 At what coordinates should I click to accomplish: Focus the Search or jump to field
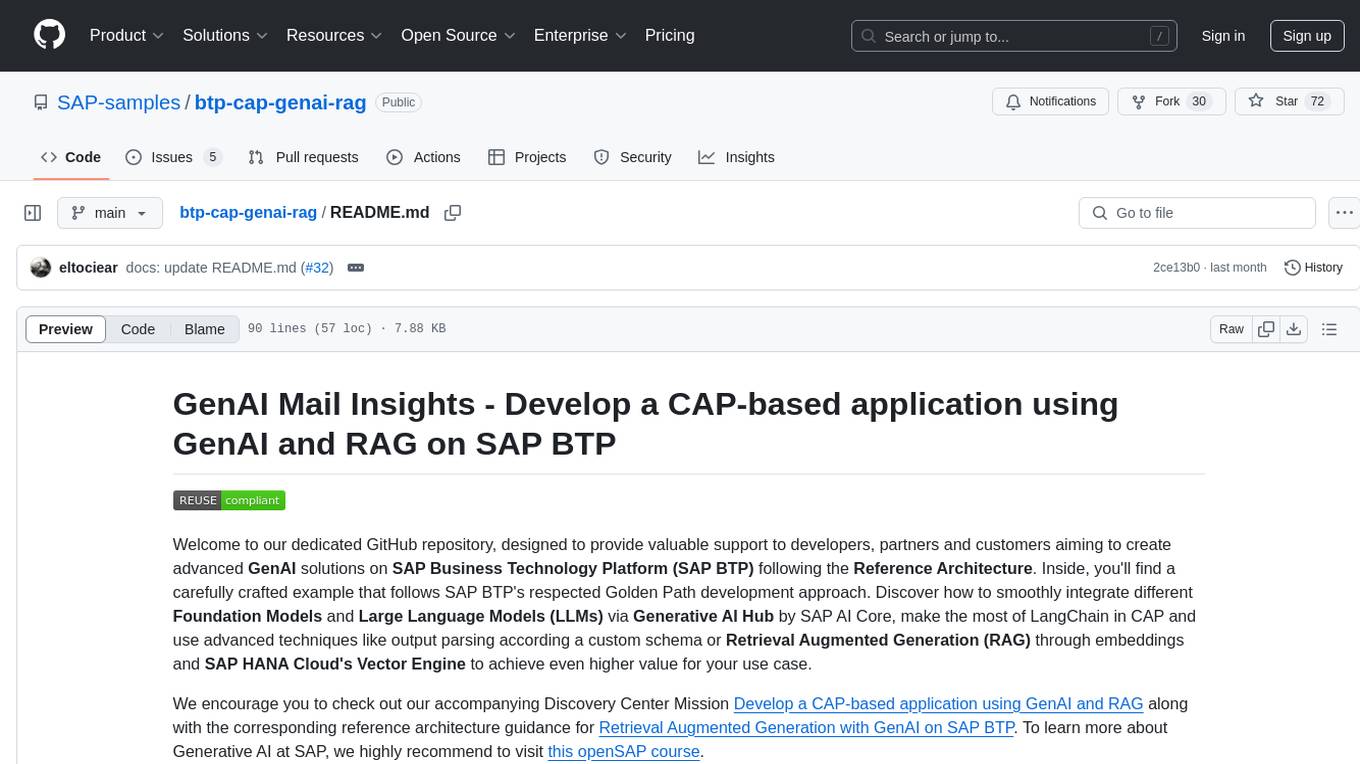pos(1016,36)
